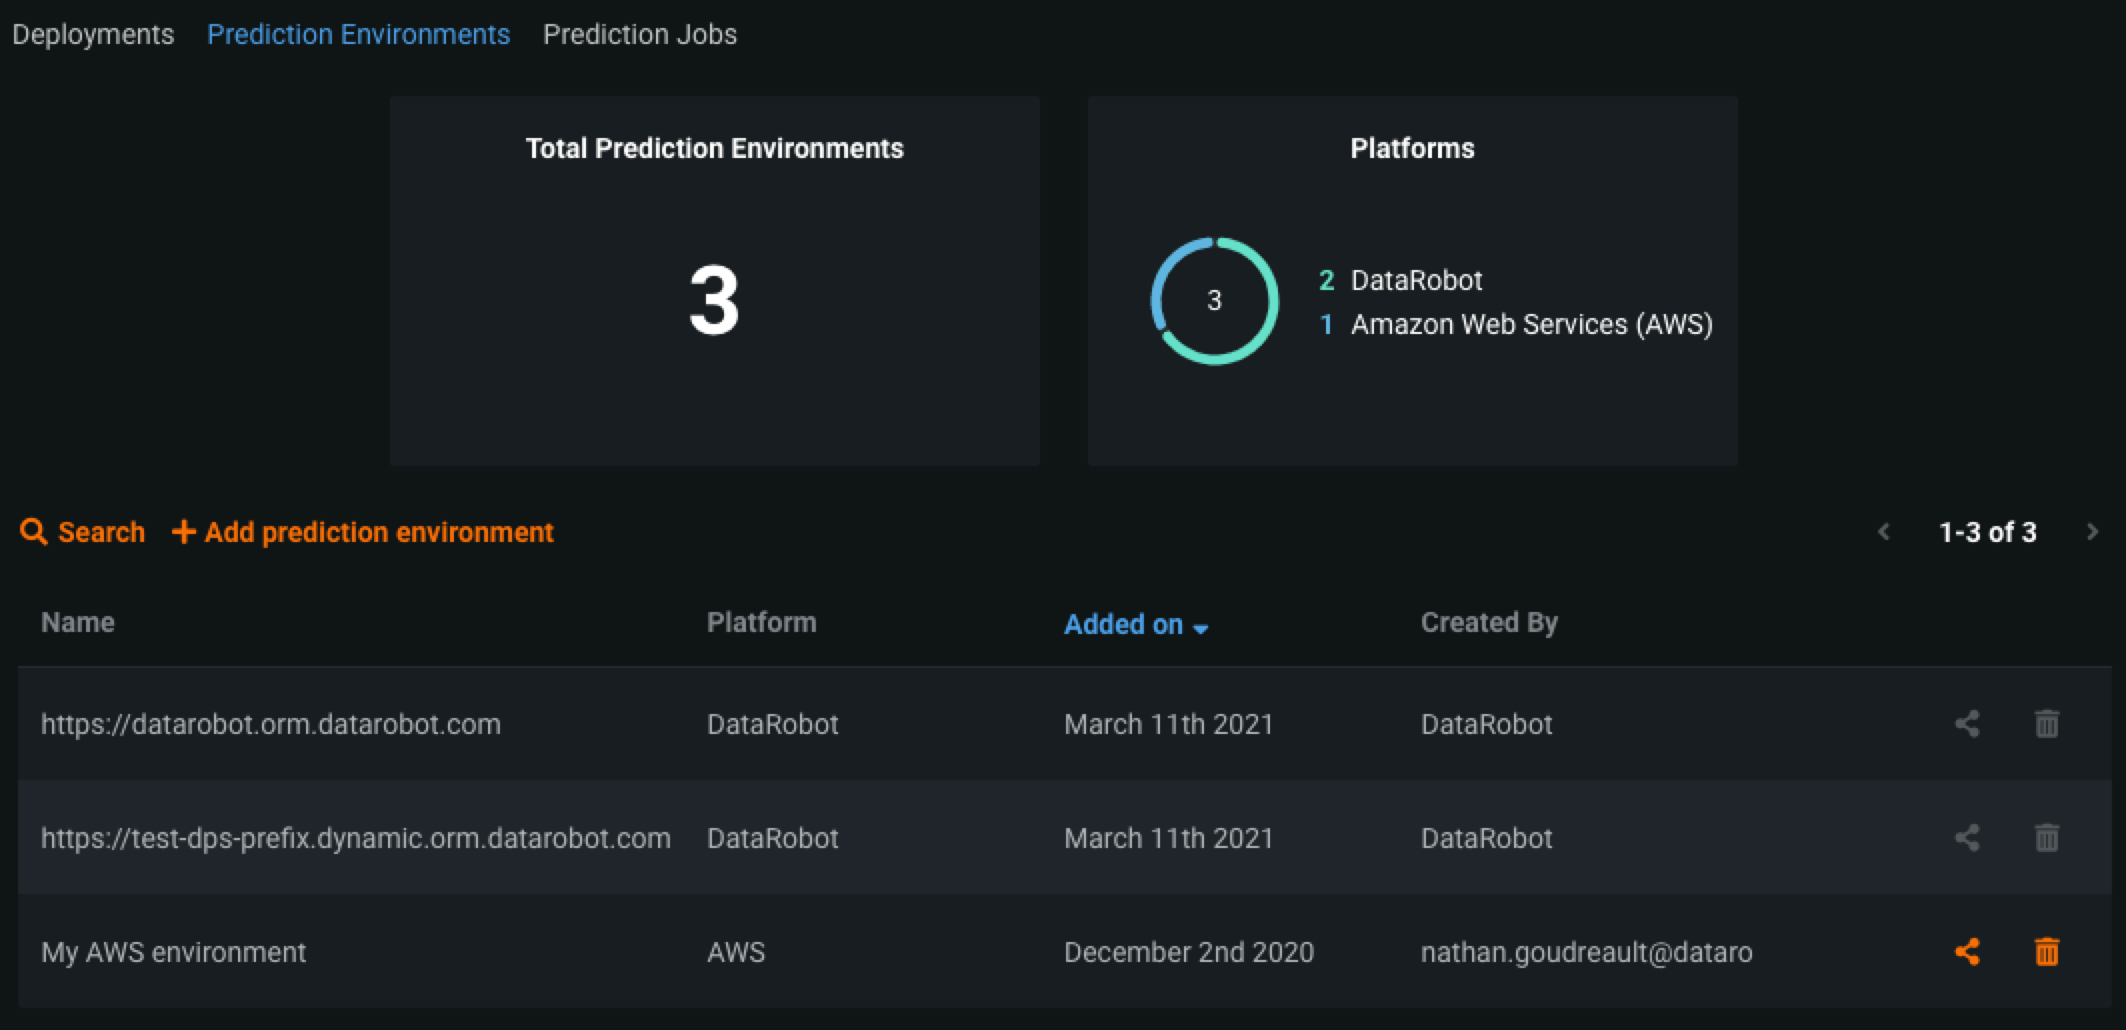Screen dimensions: 2126x1030
Task: Click the plus icon to add environment
Action: pyautogui.click(x=183, y=532)
